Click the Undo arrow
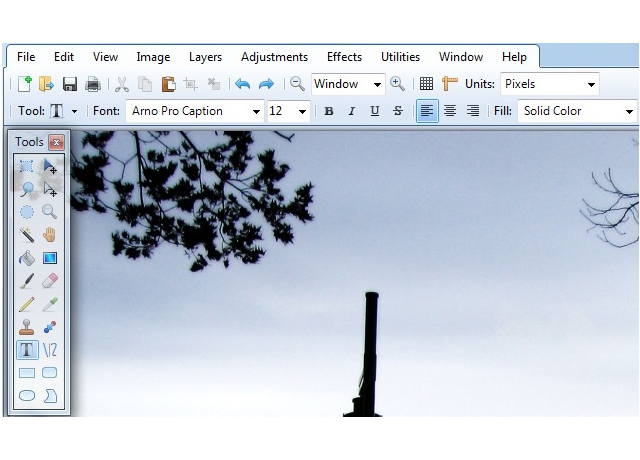 point(242,84)
